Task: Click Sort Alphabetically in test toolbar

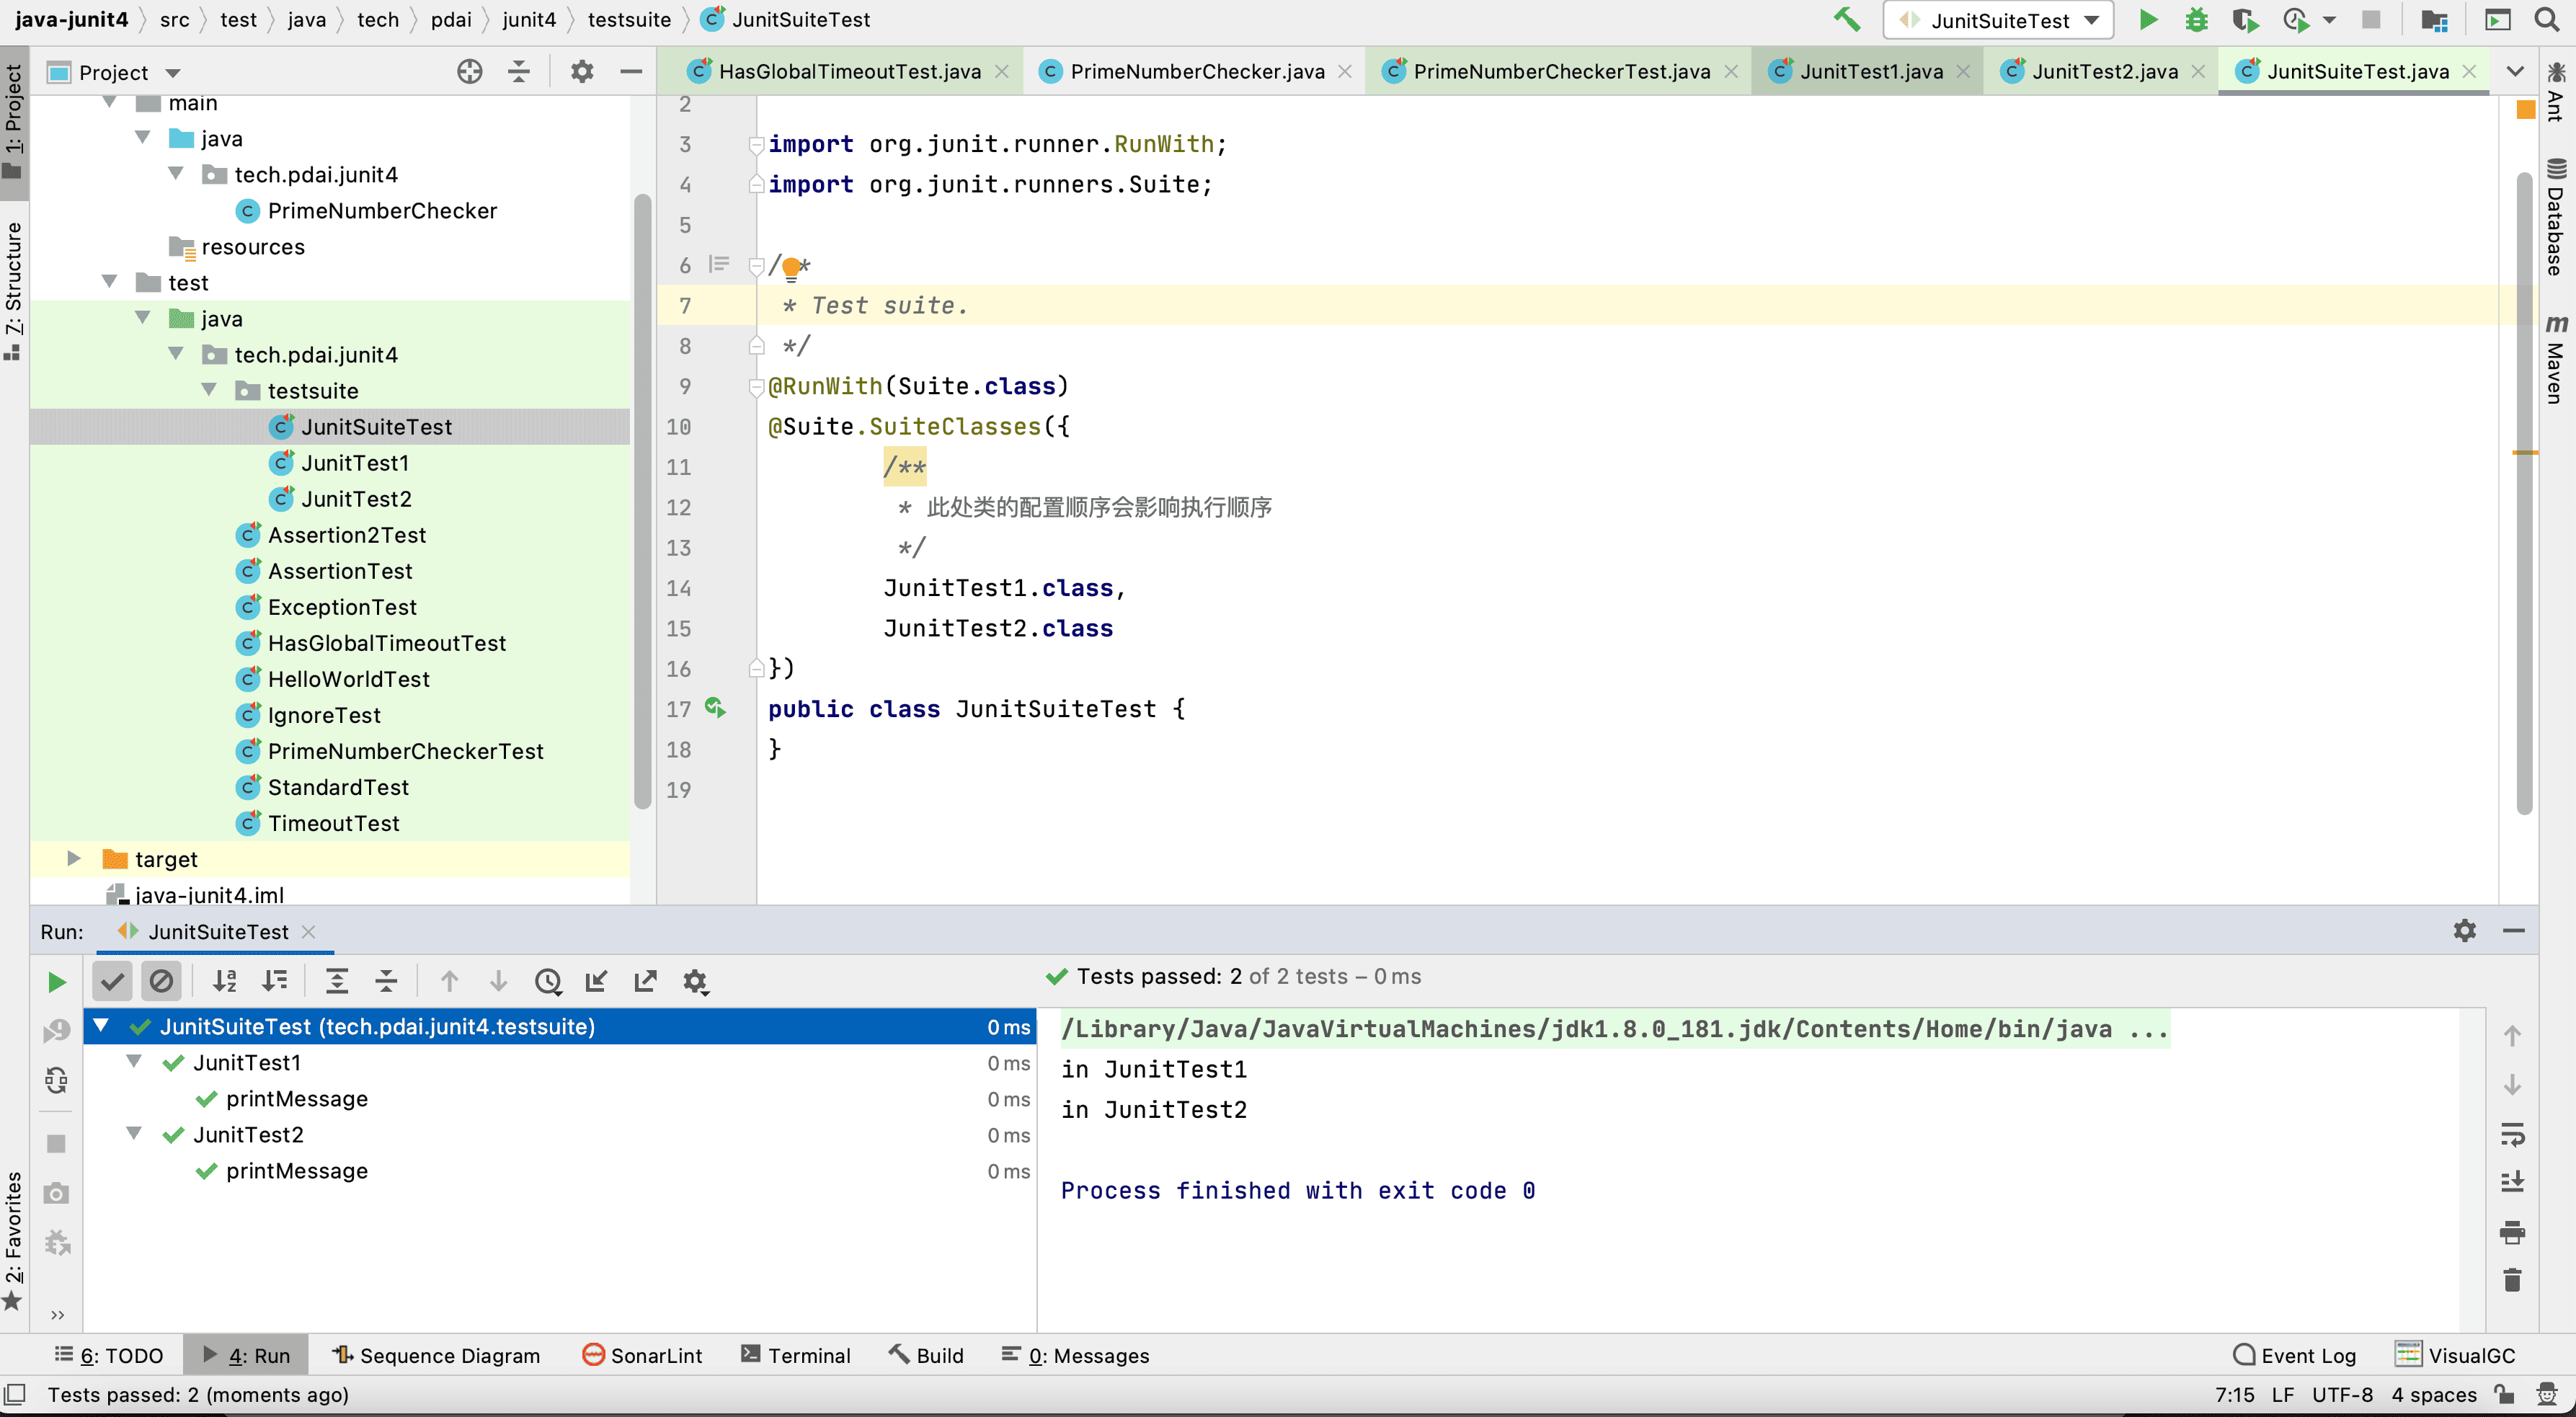Action: [225, 981]
